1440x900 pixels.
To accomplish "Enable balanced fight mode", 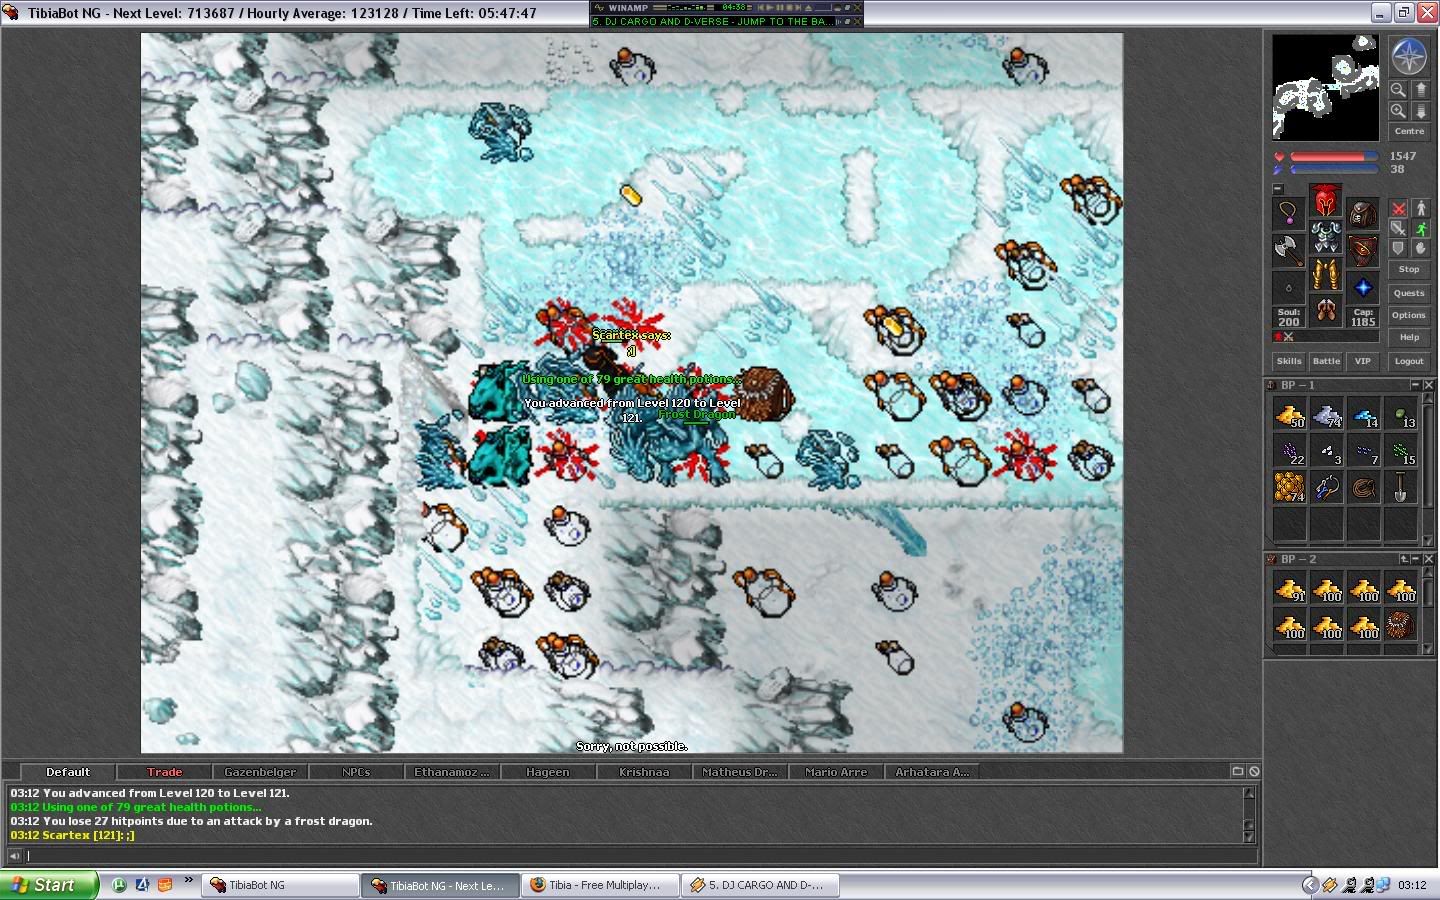I will (1398, 228).
